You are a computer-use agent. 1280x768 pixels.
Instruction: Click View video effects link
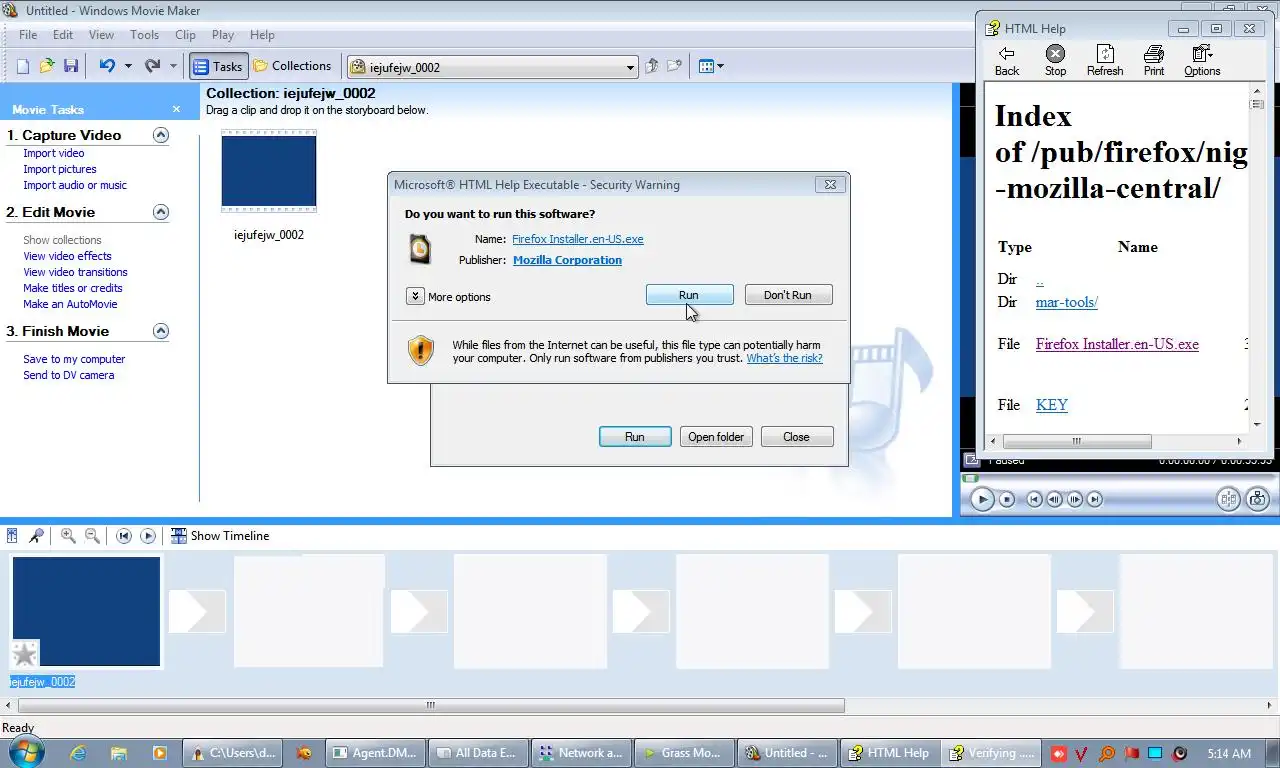(x=67, y=256)
